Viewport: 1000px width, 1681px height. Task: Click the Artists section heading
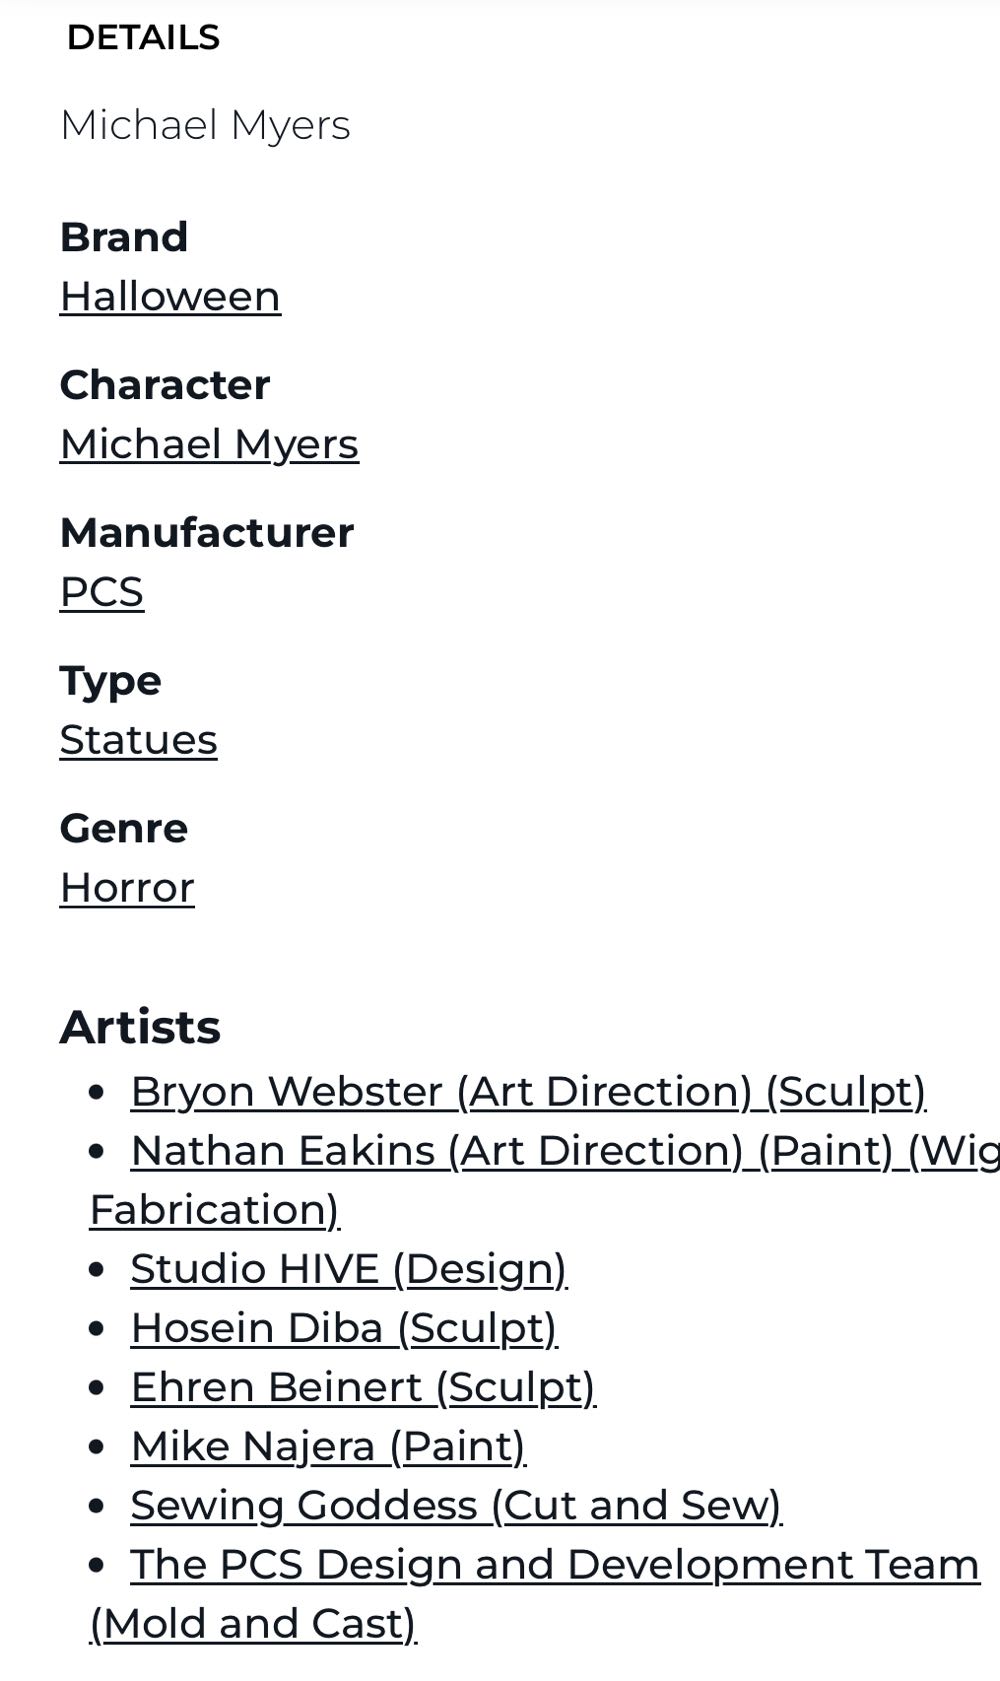(140, 1027)
